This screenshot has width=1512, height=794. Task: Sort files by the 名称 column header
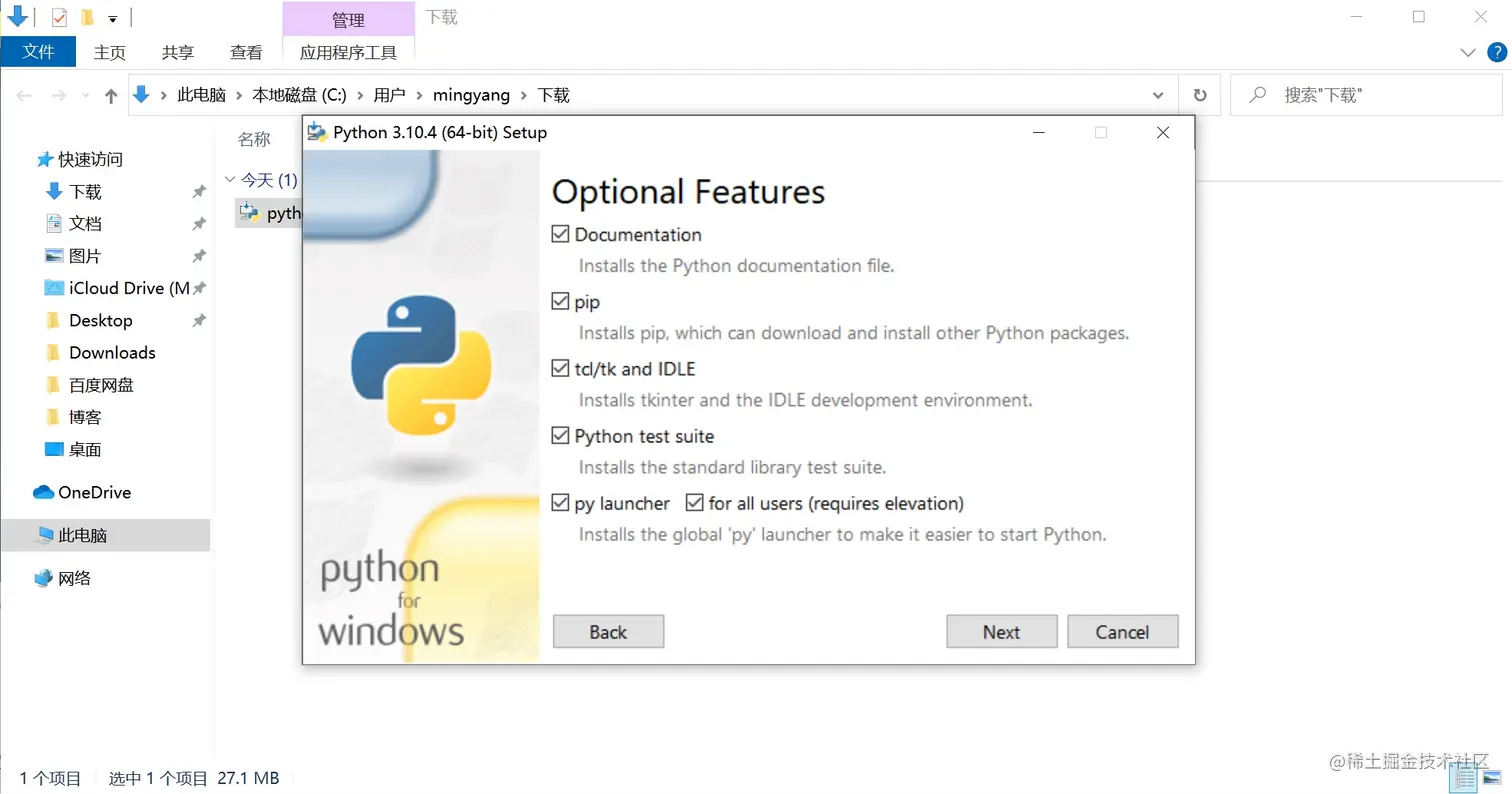pos(254,139)
